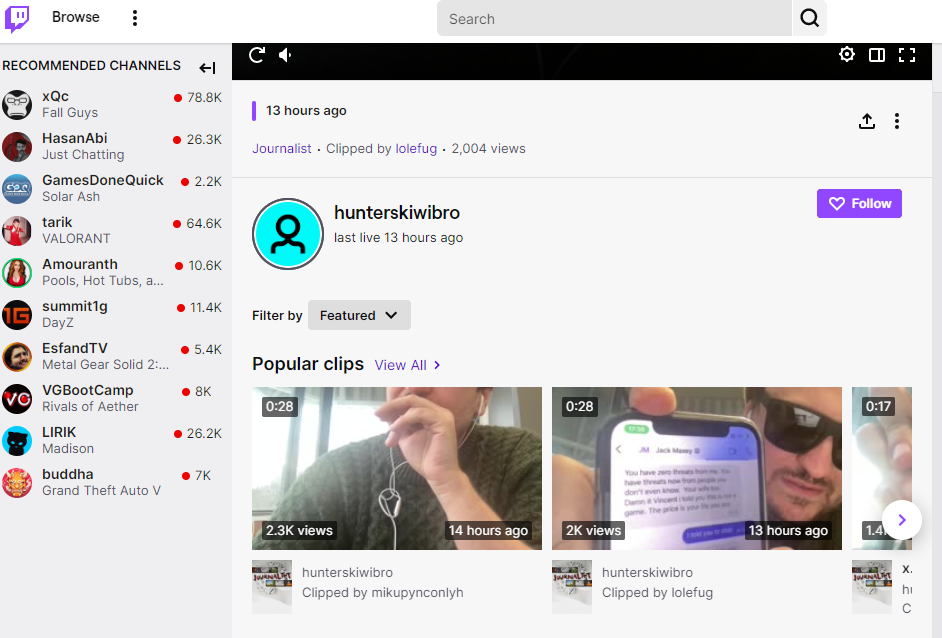Screen dimensions: 942x638
Task: Open player settings gear
Action: pyautogui.click(x=846, y=55)
